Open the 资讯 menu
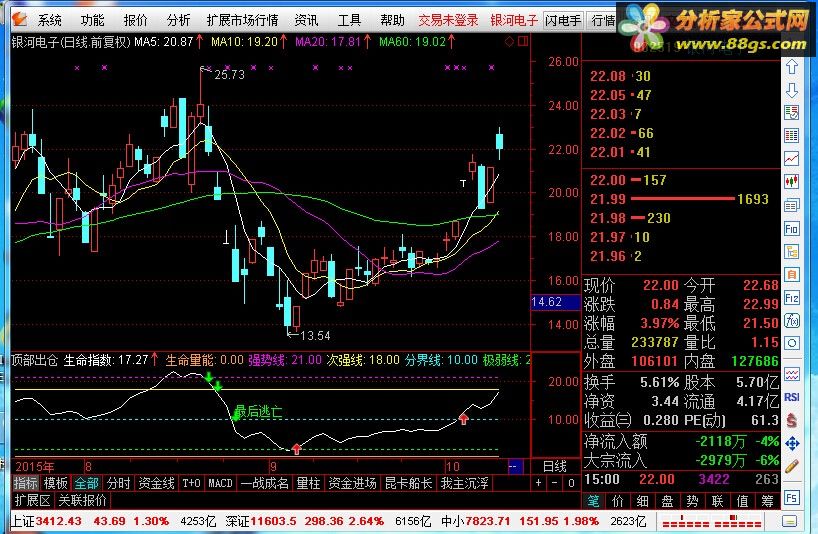The image size is (818, 534). click(x=306, y=20)
